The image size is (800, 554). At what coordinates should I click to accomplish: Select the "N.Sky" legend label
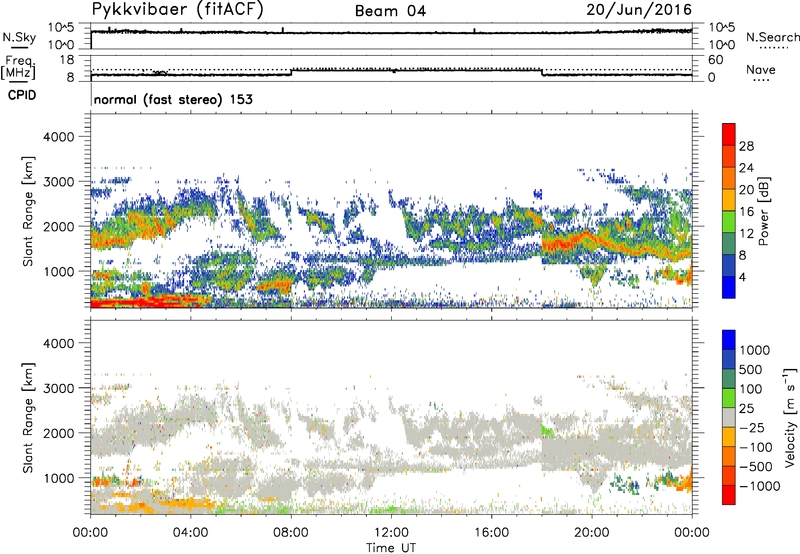[x=19, y=37]
